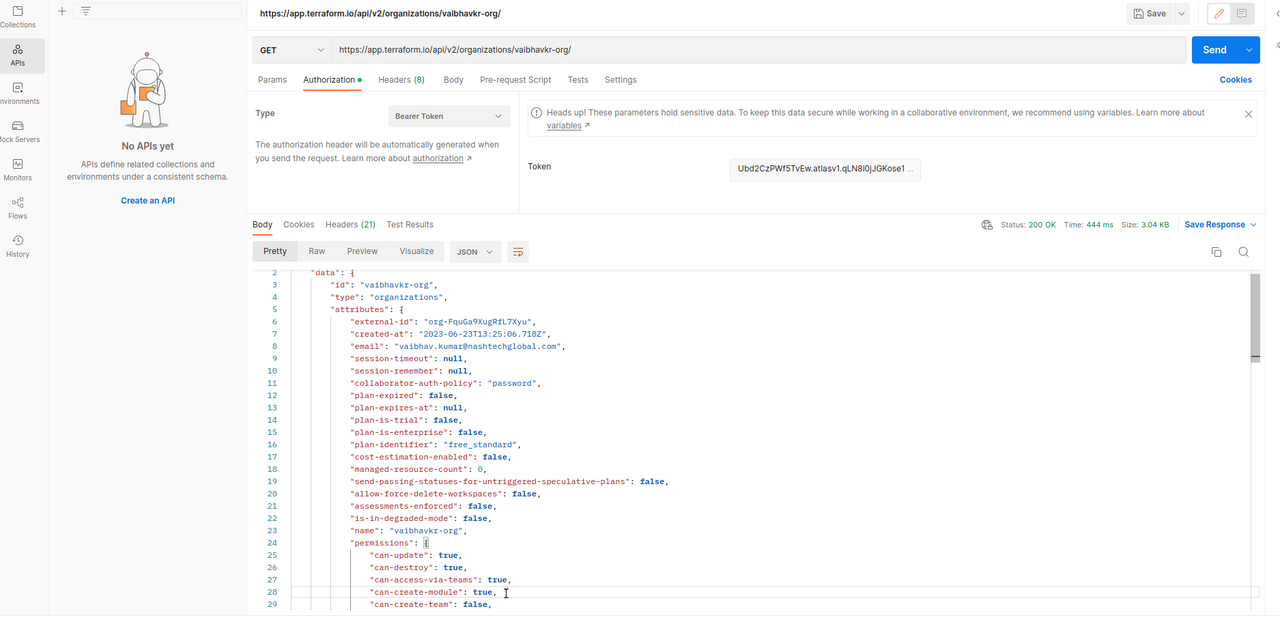This screenshot has height=618, width=1280.
Task: Open the Save Response dropdown
Action: 1220,225
